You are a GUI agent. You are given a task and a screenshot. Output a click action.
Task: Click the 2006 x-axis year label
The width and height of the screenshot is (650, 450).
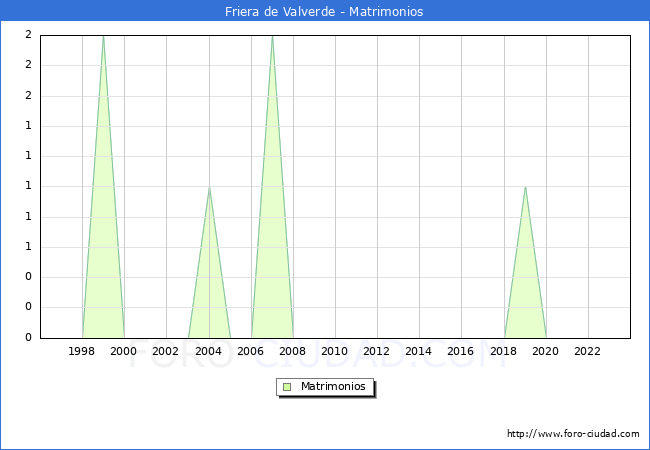pos(251,351)
